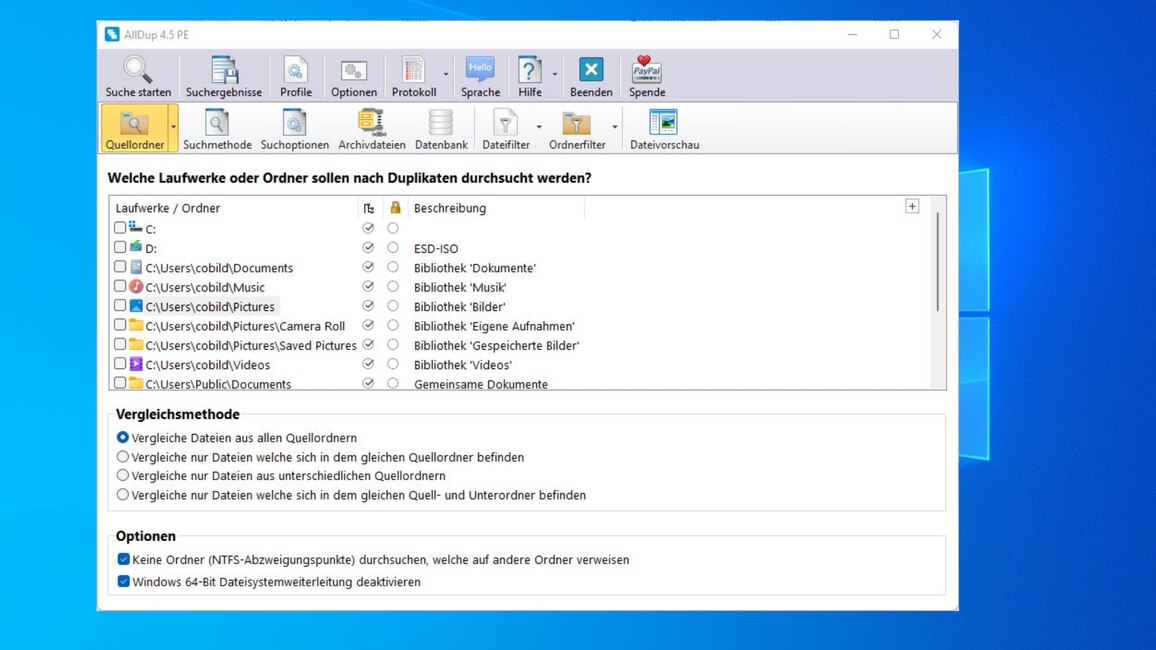Open Suchergebnisse from the toolbar
The image size is (1156, 650).
coord(224,71)
